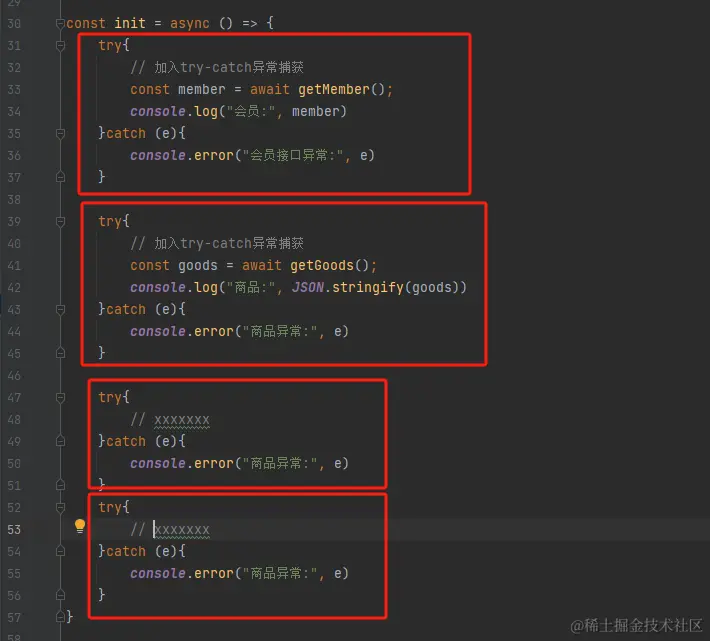Screen dimensions: 710x641
Task: Click 'catch' keyword on line 35
Action: pyautogui.click(x=126, y=133)
